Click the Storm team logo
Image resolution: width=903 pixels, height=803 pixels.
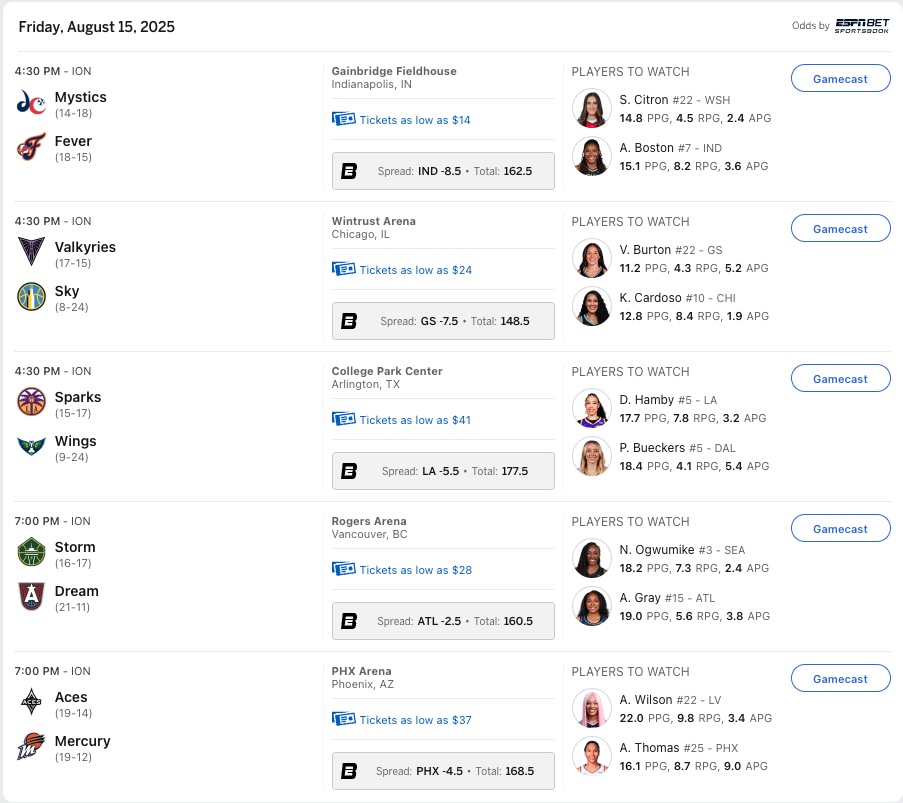(31, 553)
